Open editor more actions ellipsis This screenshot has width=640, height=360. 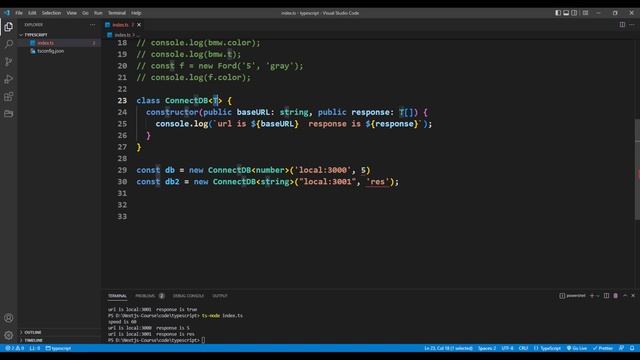pos(632,25)
